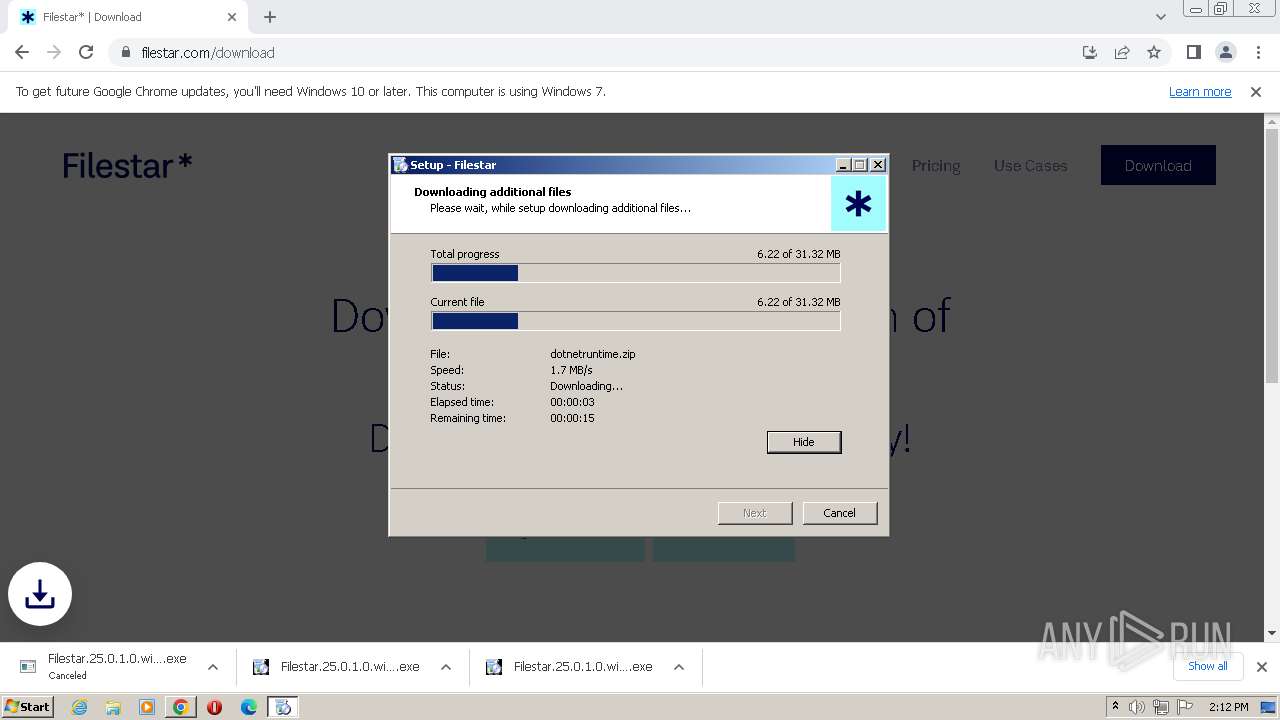Cancel the Filestar setup
This screenshot has height=720, width=1280.
tap(839, 513)
